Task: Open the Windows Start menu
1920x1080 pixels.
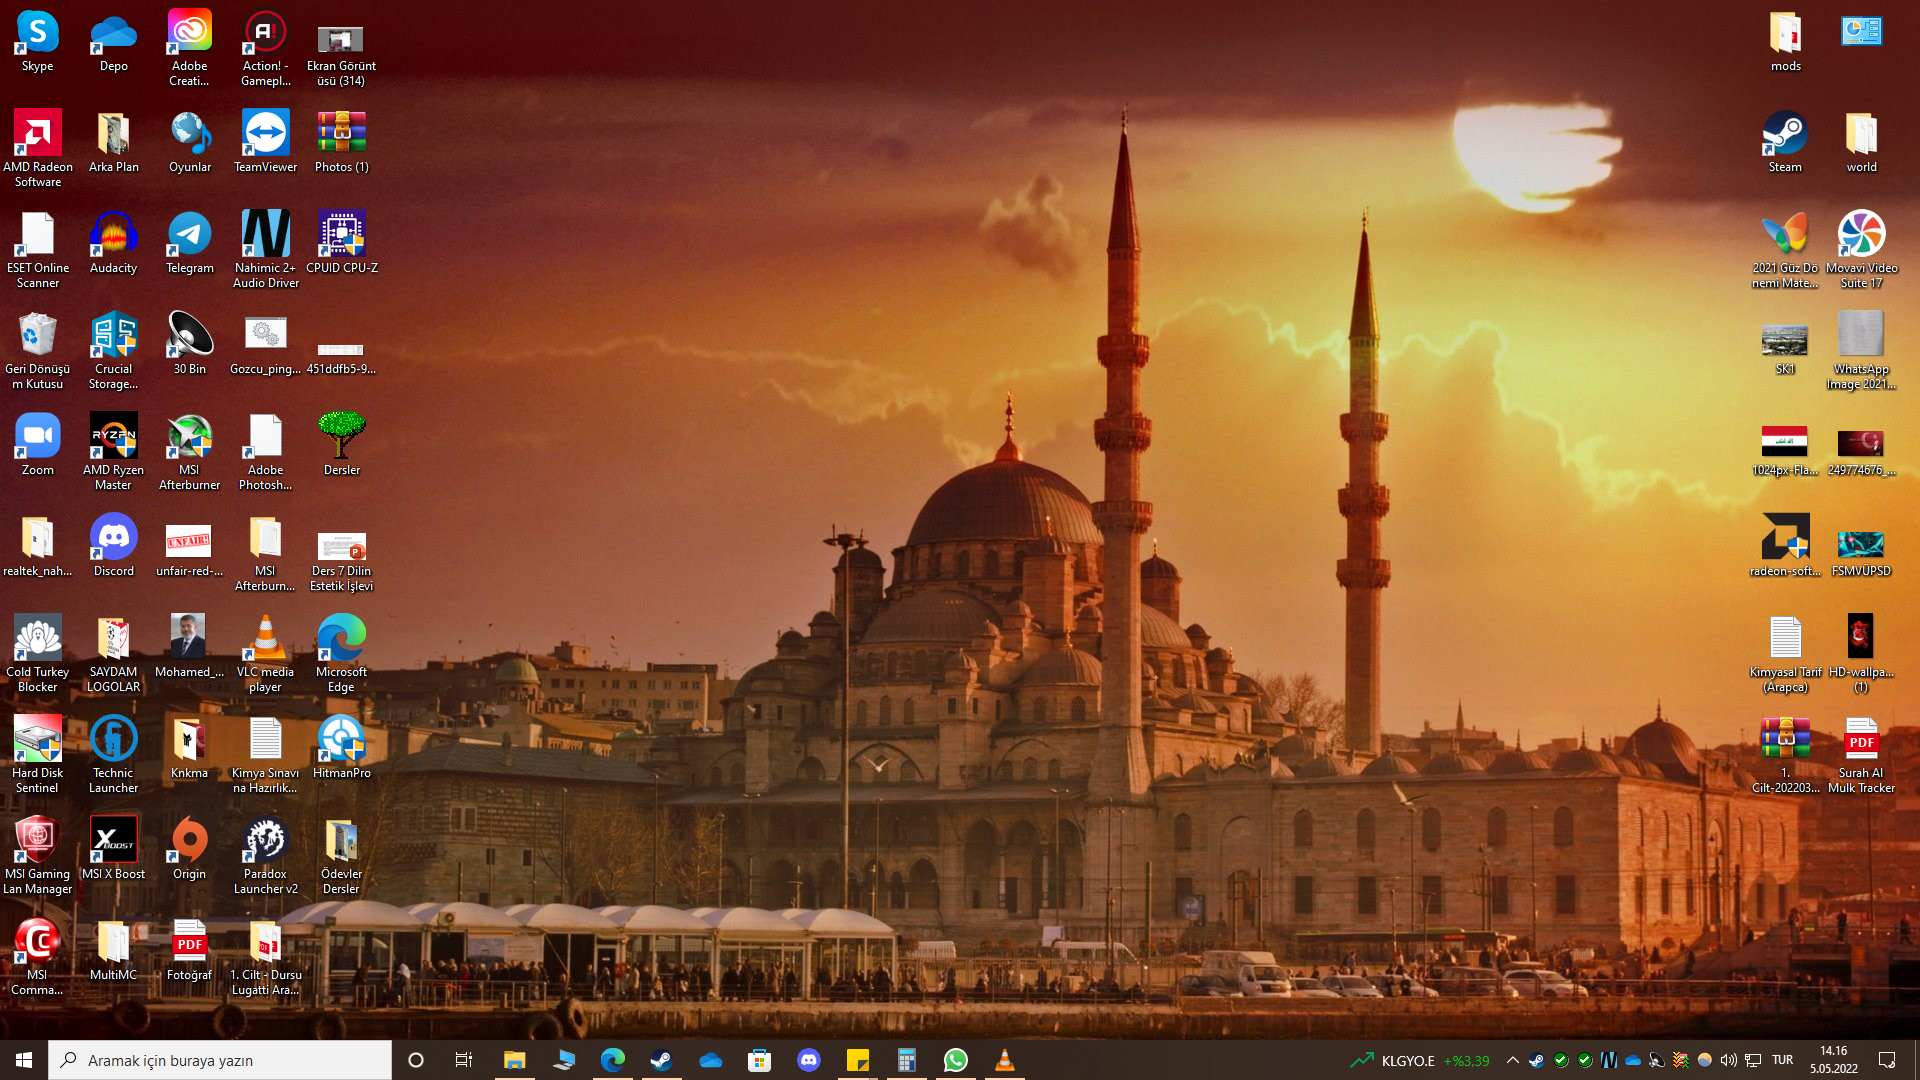Action: [x=24, y=1060]
